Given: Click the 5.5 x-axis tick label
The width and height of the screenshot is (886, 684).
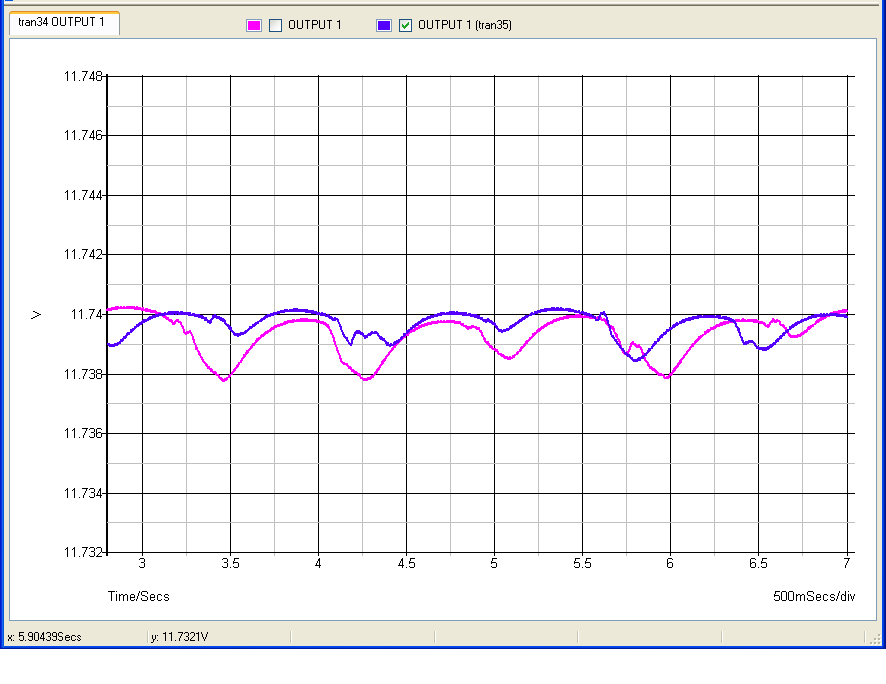Looking at the screenshot, I should click(x=582, y=564).
